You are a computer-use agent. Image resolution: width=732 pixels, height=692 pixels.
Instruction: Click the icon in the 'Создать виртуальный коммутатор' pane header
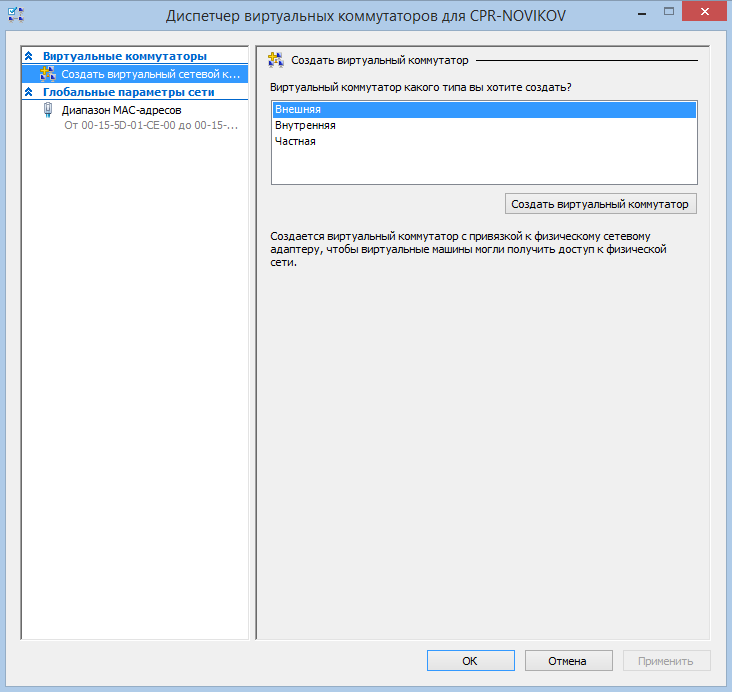click(276, 61)
